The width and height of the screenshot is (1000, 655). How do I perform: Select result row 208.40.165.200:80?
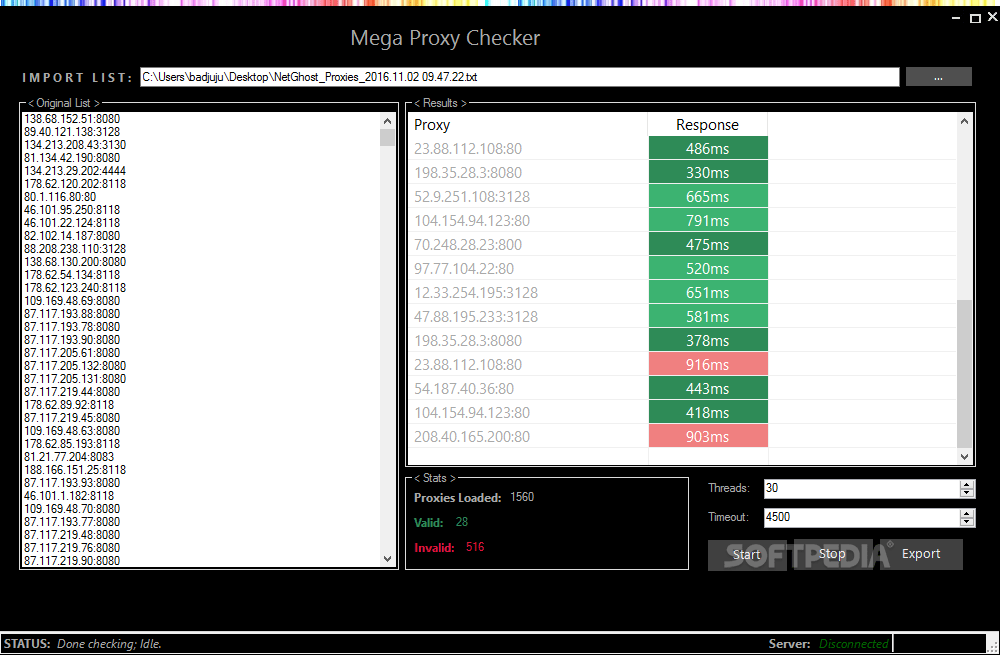pos(682,436)
